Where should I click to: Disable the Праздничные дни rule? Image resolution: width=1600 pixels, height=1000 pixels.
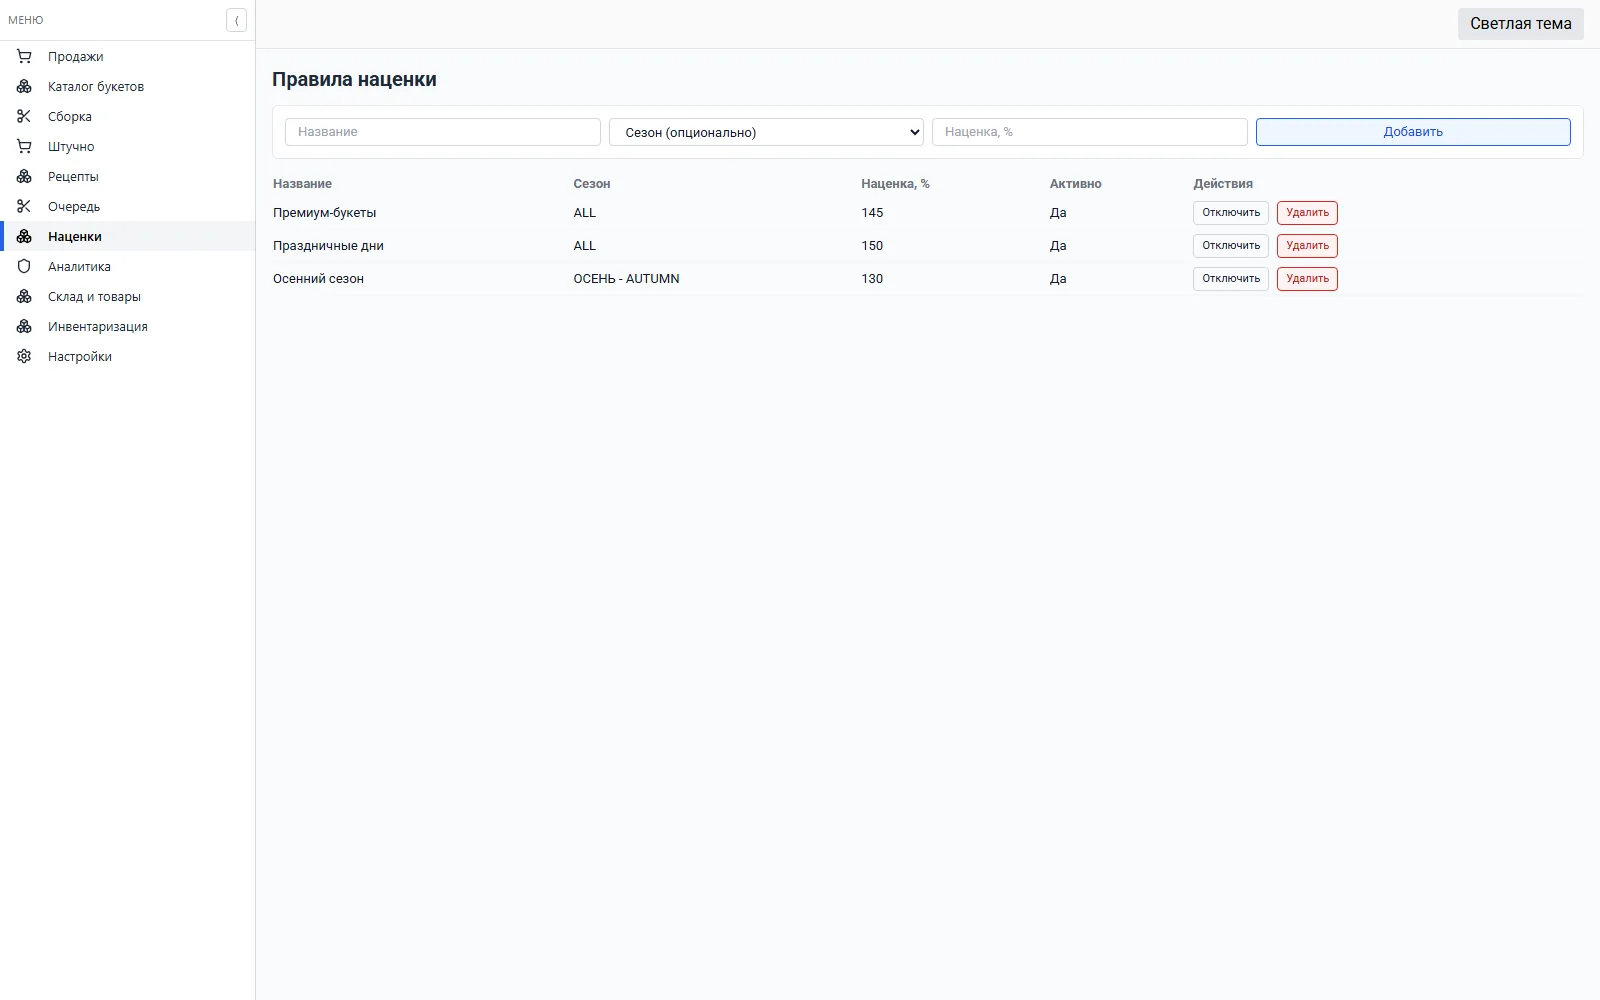point(1231,246)
